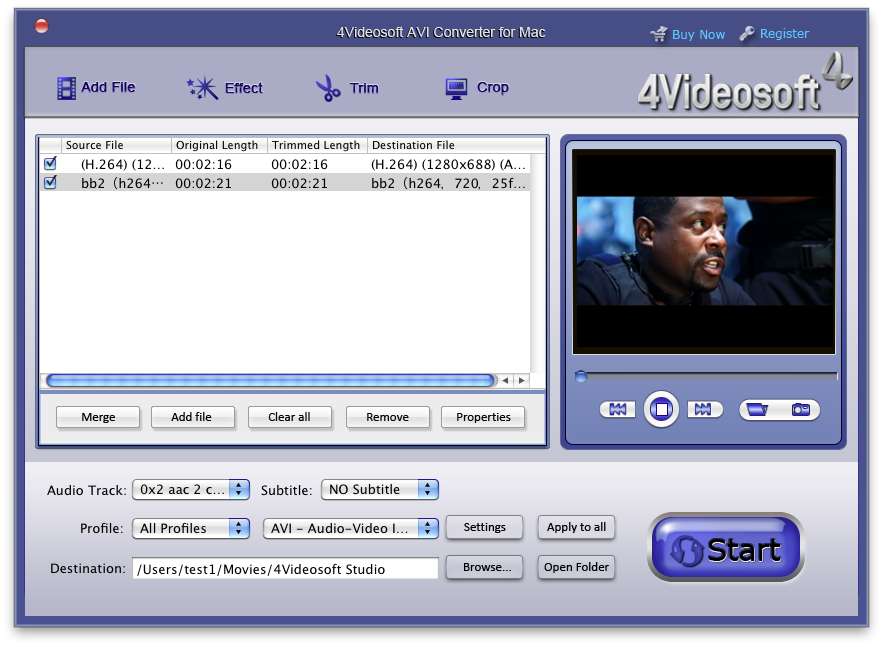Uncheck the bb2 file checkbox
This screenshot has height=647, width=883.
pos(50,182)
